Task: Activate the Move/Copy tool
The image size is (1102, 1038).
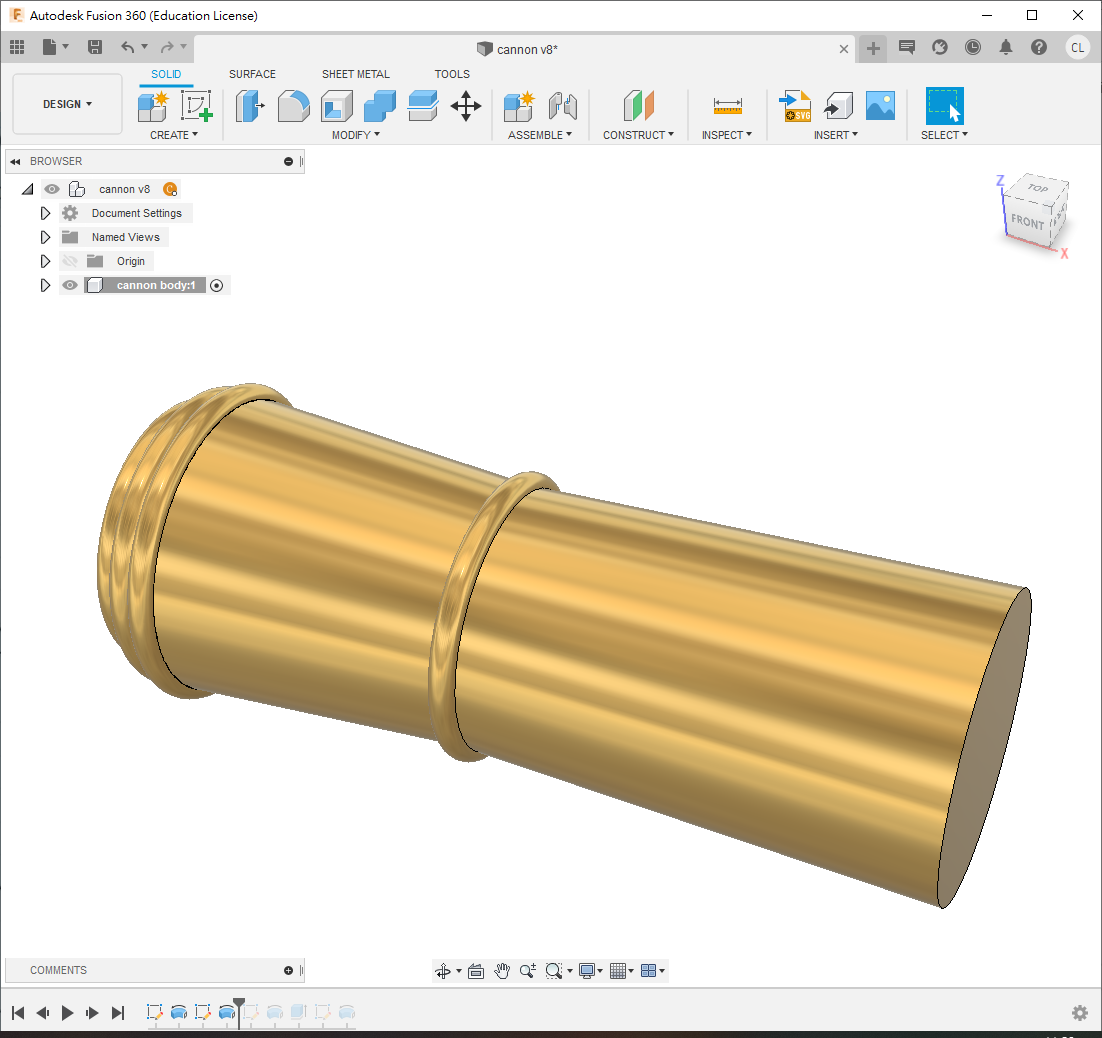Action: pyautogui.click(x=466, y=105)
